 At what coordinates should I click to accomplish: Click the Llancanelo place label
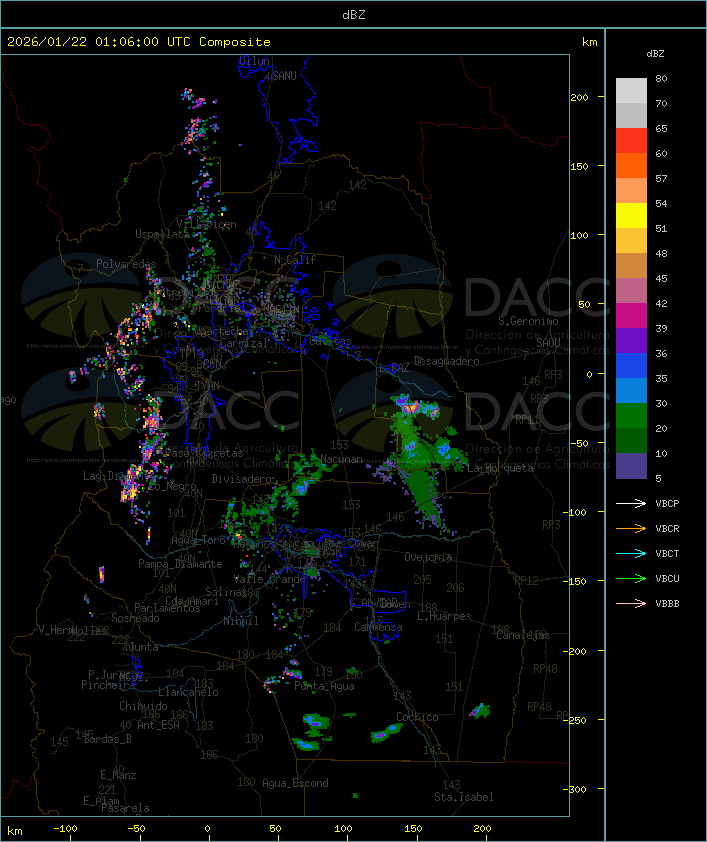pos(188,692)
